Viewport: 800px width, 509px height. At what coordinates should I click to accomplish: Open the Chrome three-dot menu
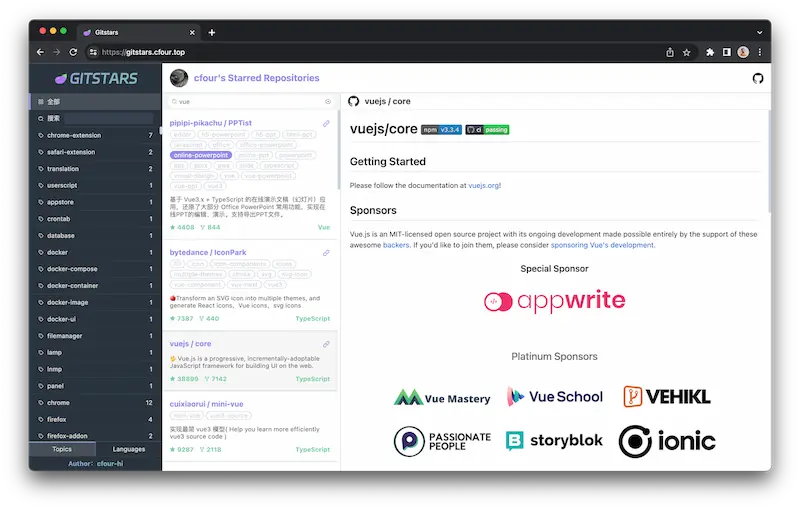click(x=760, y=52)
